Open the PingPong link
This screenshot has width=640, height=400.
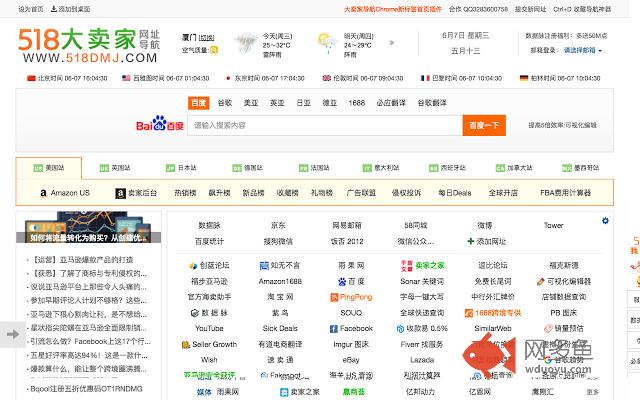pyautogui.click(x=351, y=297)
